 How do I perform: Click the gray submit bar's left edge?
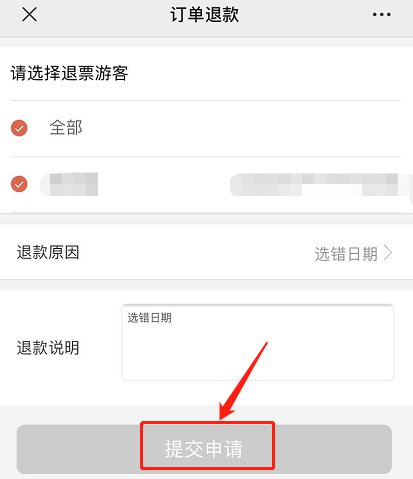click(79, 449)
